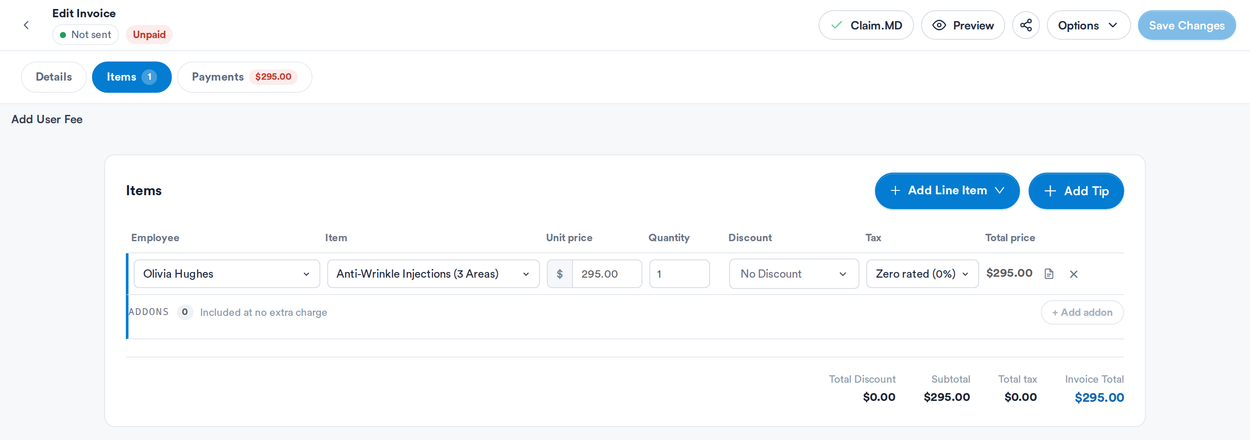Select the Items tab
This screenshot has width=1250, height=440.
(132, 77)
